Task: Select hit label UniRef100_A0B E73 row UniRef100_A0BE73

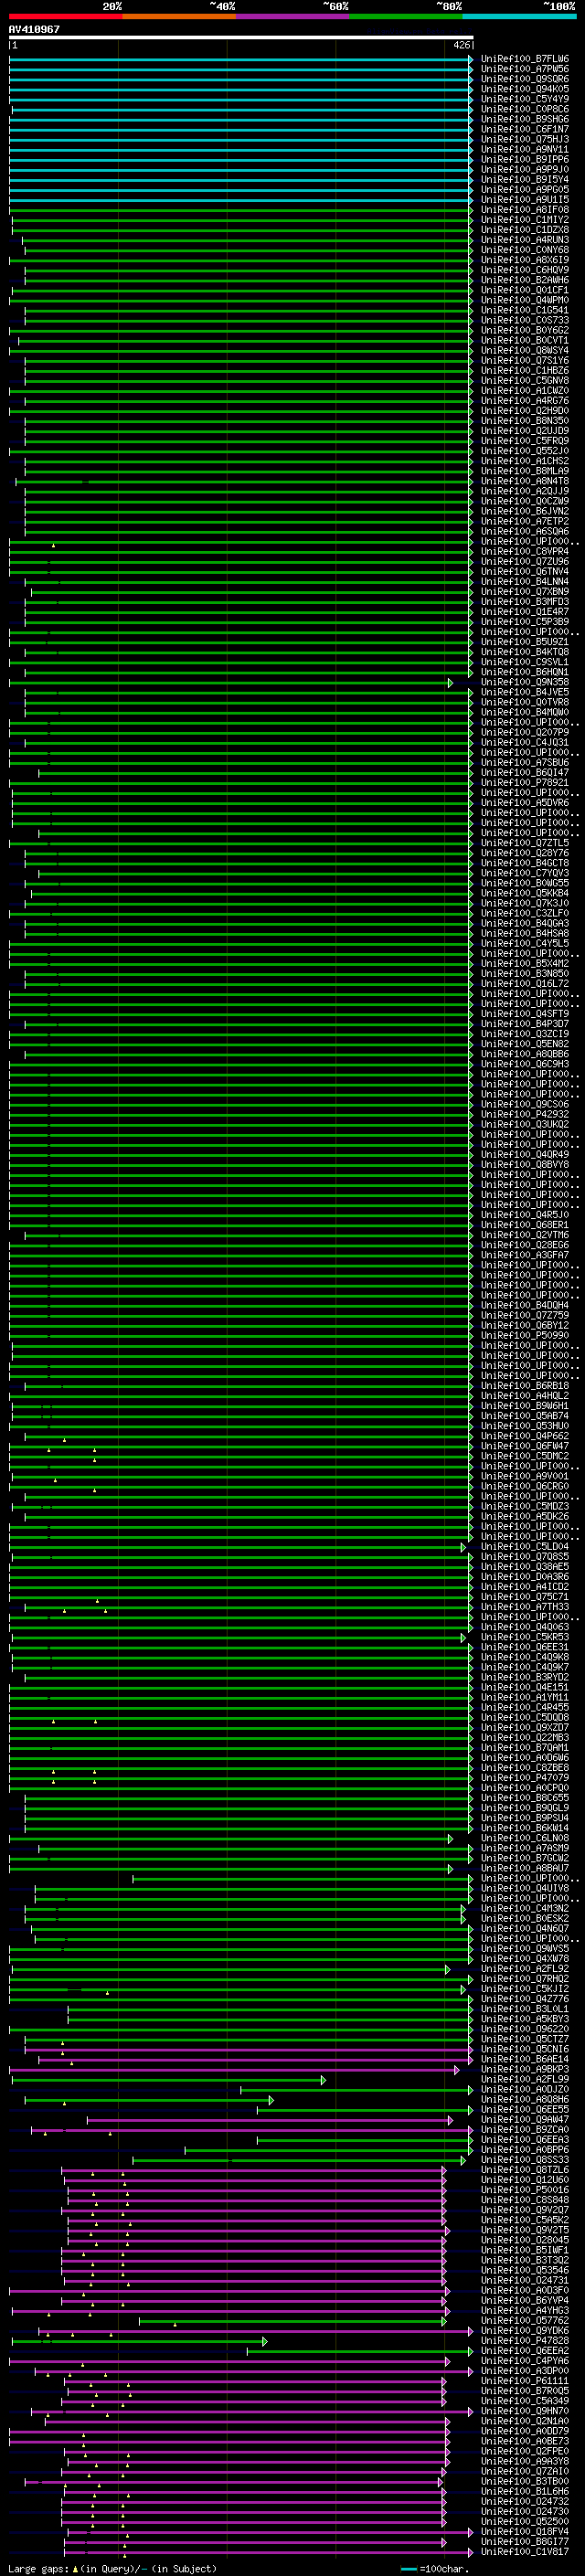Action: [x=525, y=2441]
